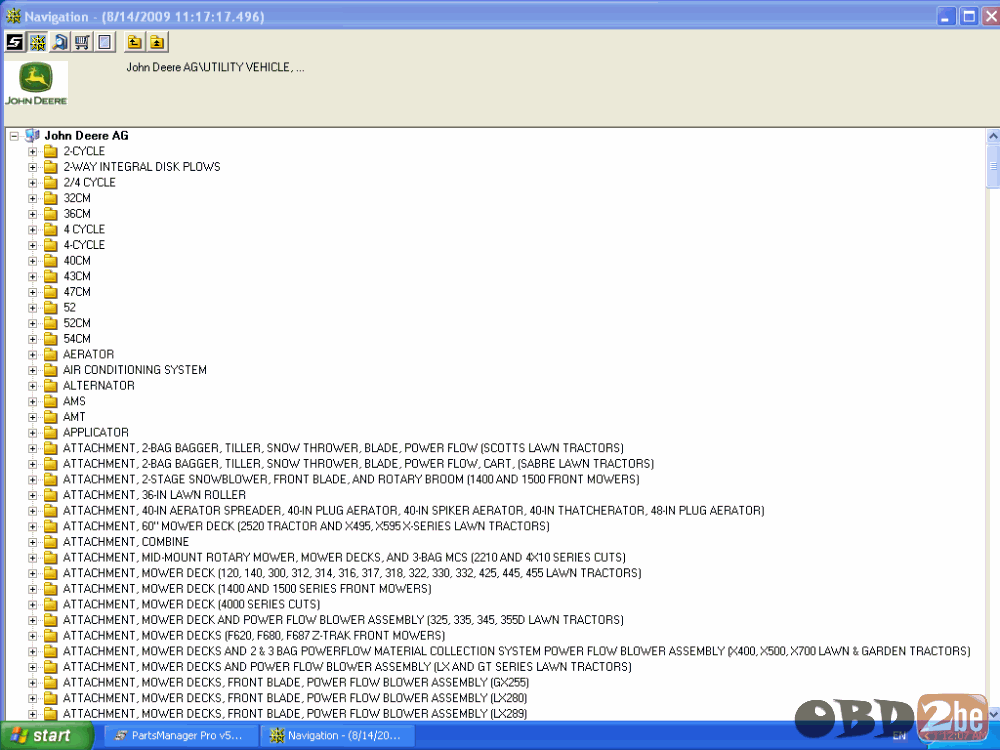Click the John Deere logo image

36,84
